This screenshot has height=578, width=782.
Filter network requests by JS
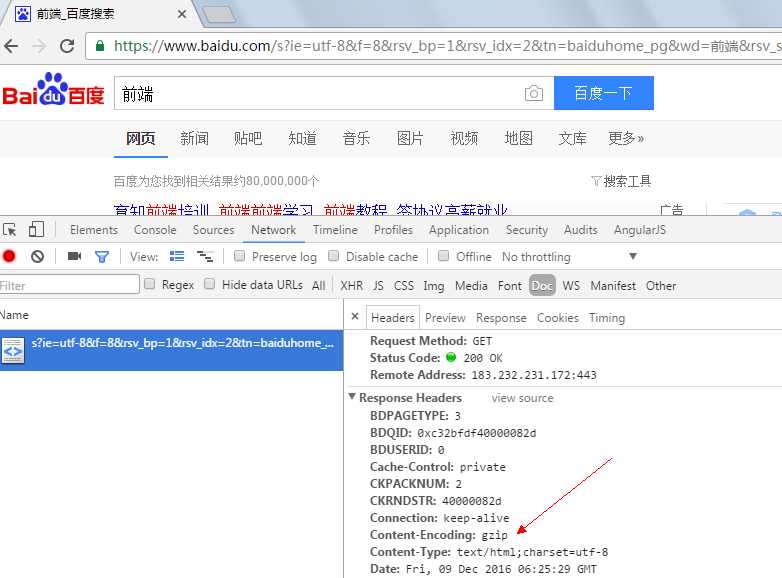click(379, 286)
